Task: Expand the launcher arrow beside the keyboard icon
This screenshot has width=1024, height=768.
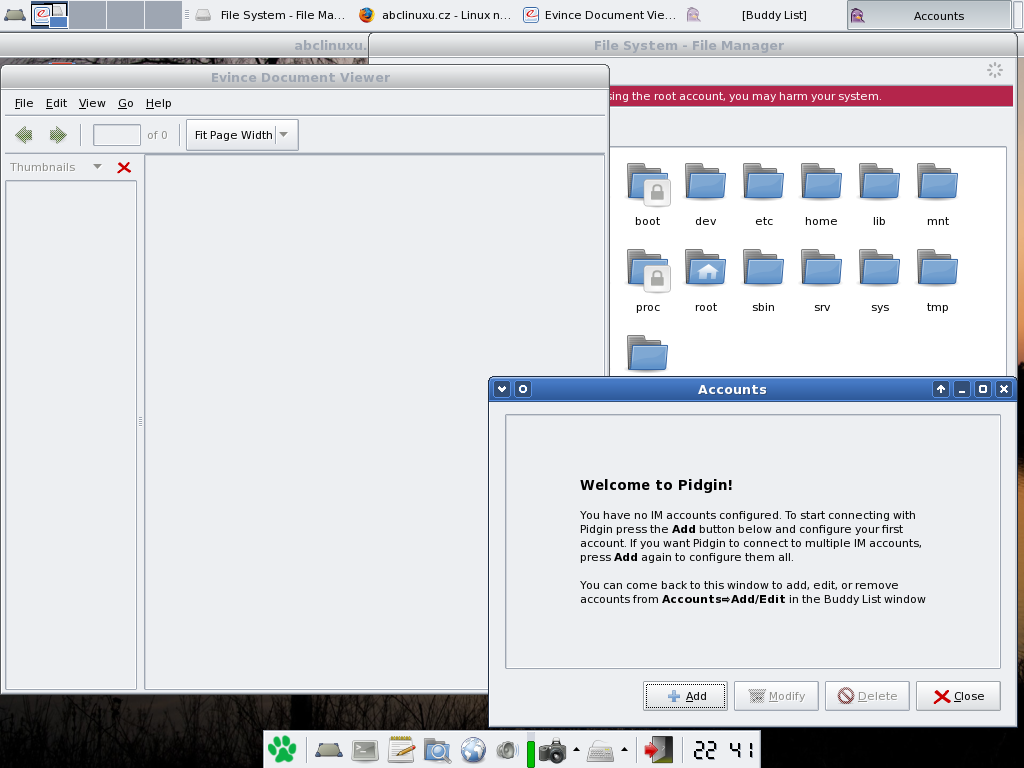Action: pyautogui.click(x=624, y=749)
